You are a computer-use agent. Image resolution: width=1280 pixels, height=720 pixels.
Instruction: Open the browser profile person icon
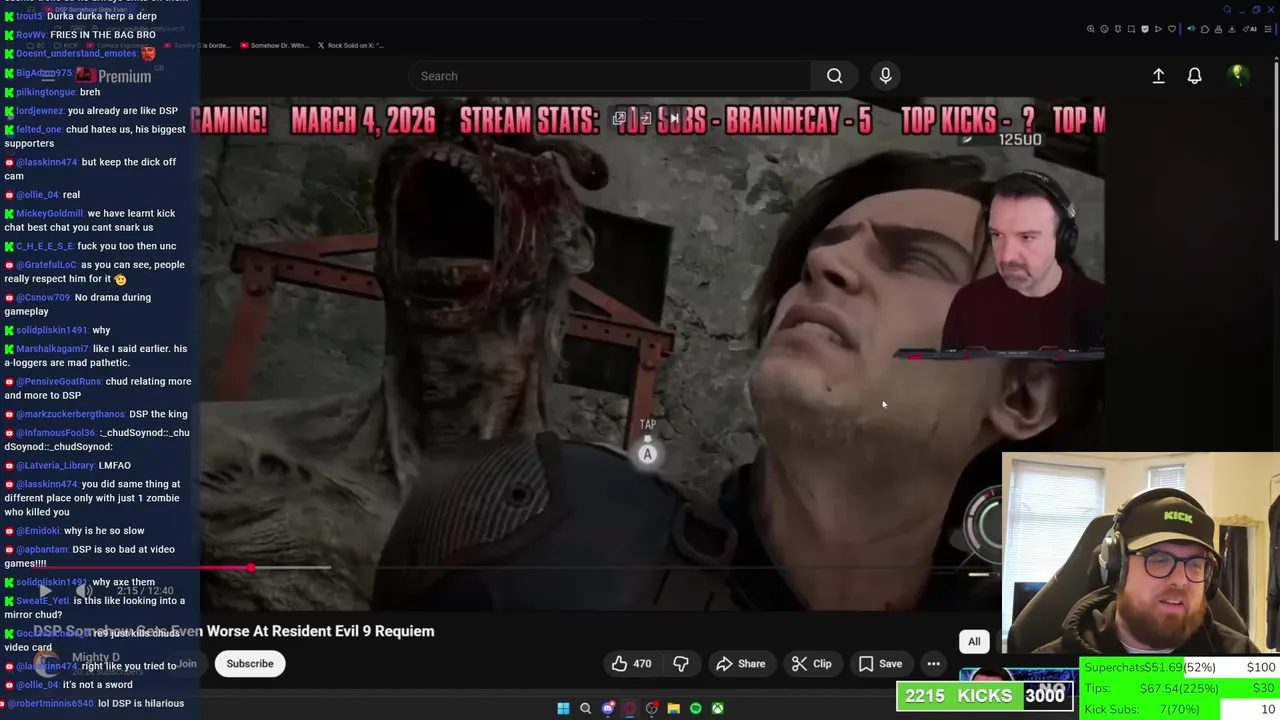[x=1218, y=29]
